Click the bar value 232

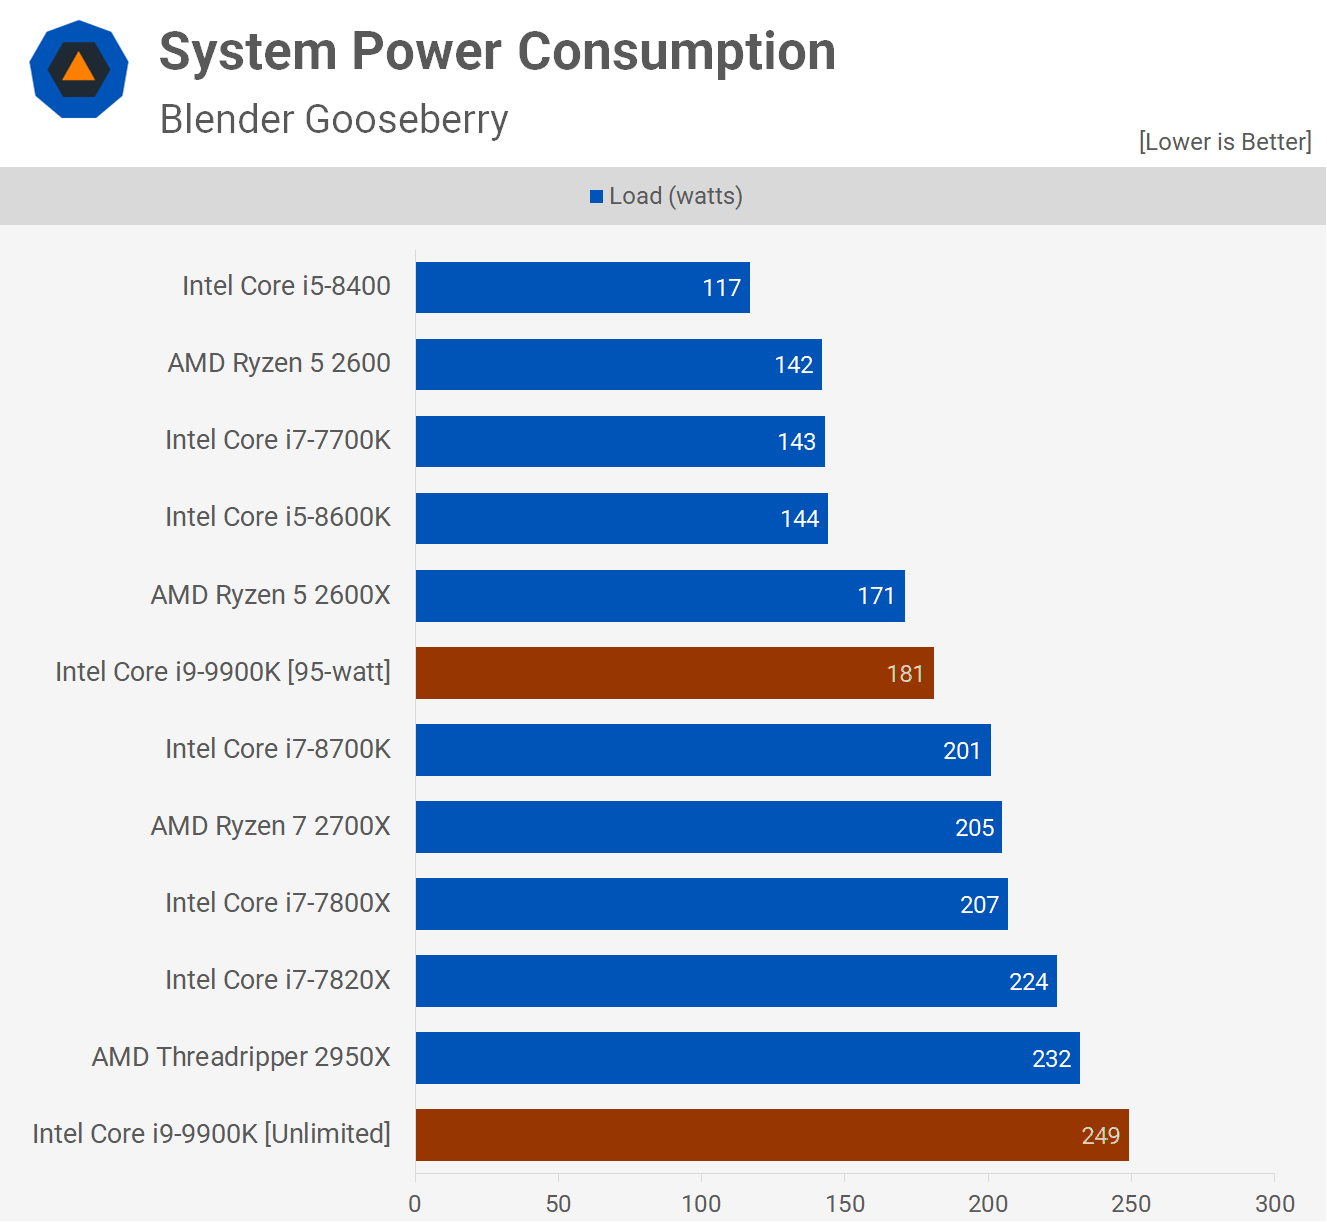click(1052, 1059)
